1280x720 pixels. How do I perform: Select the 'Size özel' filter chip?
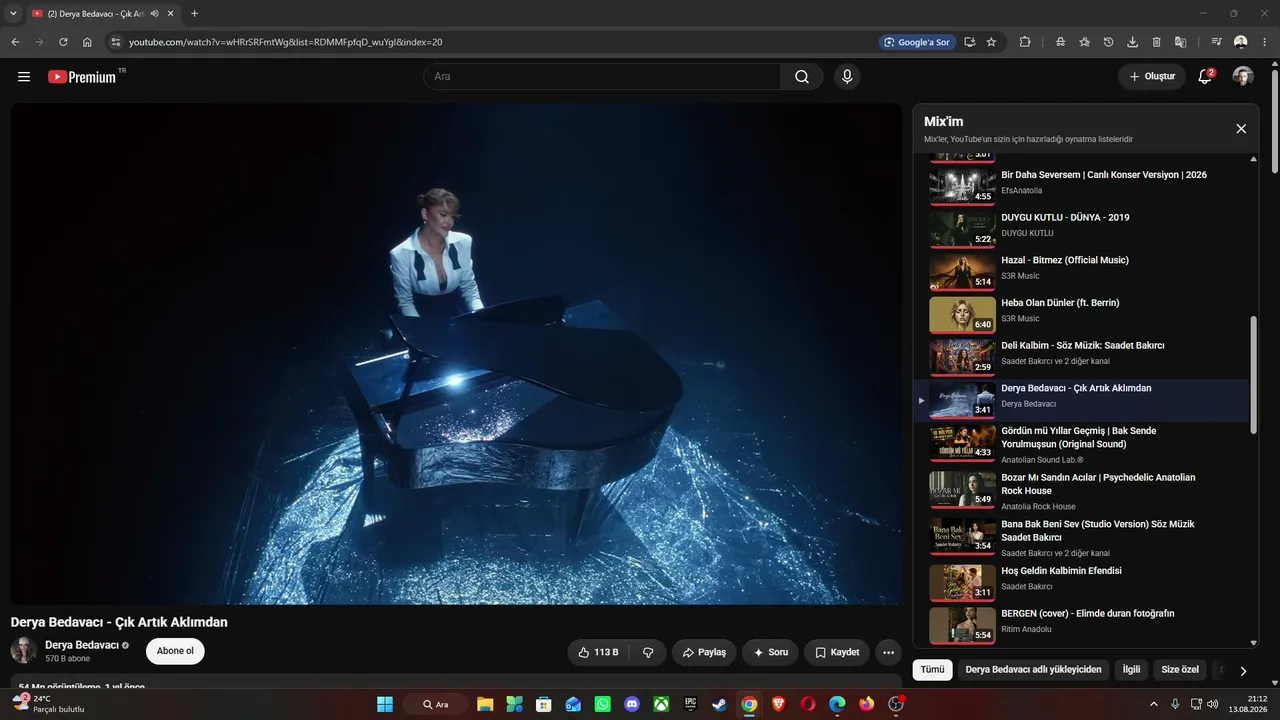[1180, 670]
